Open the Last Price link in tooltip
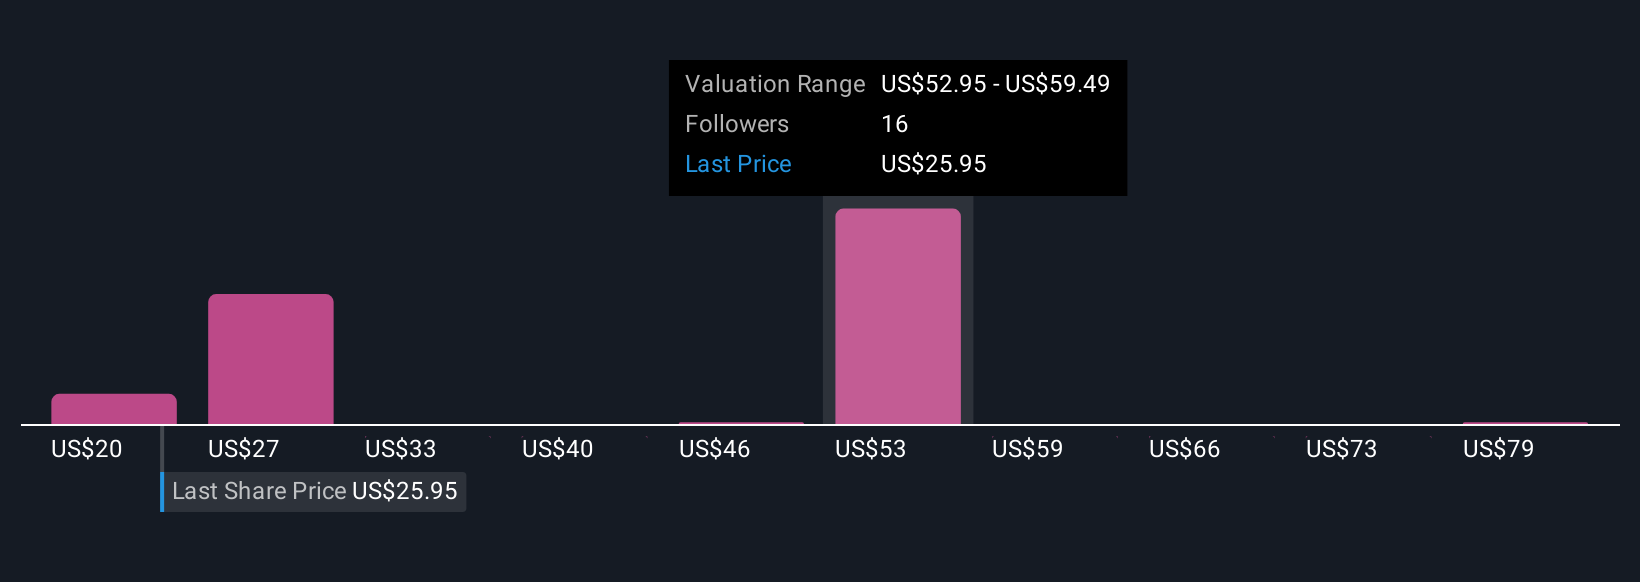Image resolution: width=1640 pixels, height=582 pixels. [738, 164]
